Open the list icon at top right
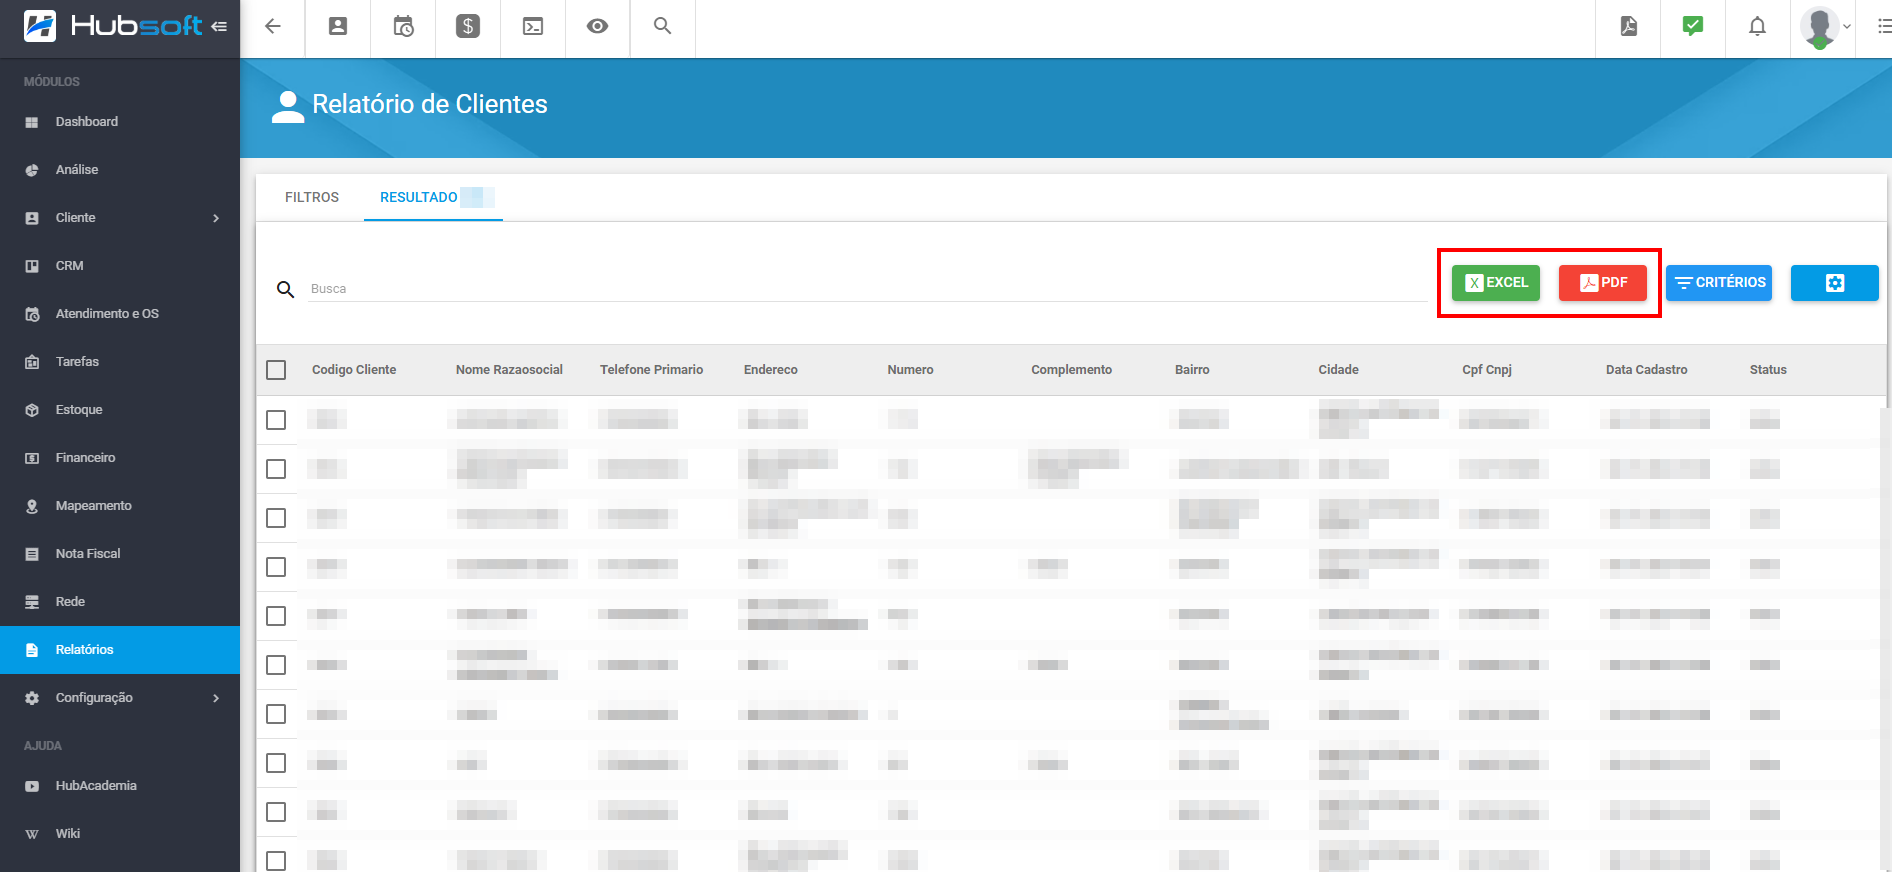This screenshot has width=1892, height=872. (1884, 27)
